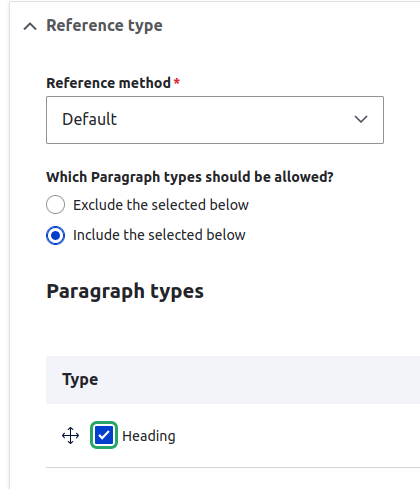Click the Reference method field label
Image resolution: width=420 pixels, height=489 pixels.
[109, 83]
